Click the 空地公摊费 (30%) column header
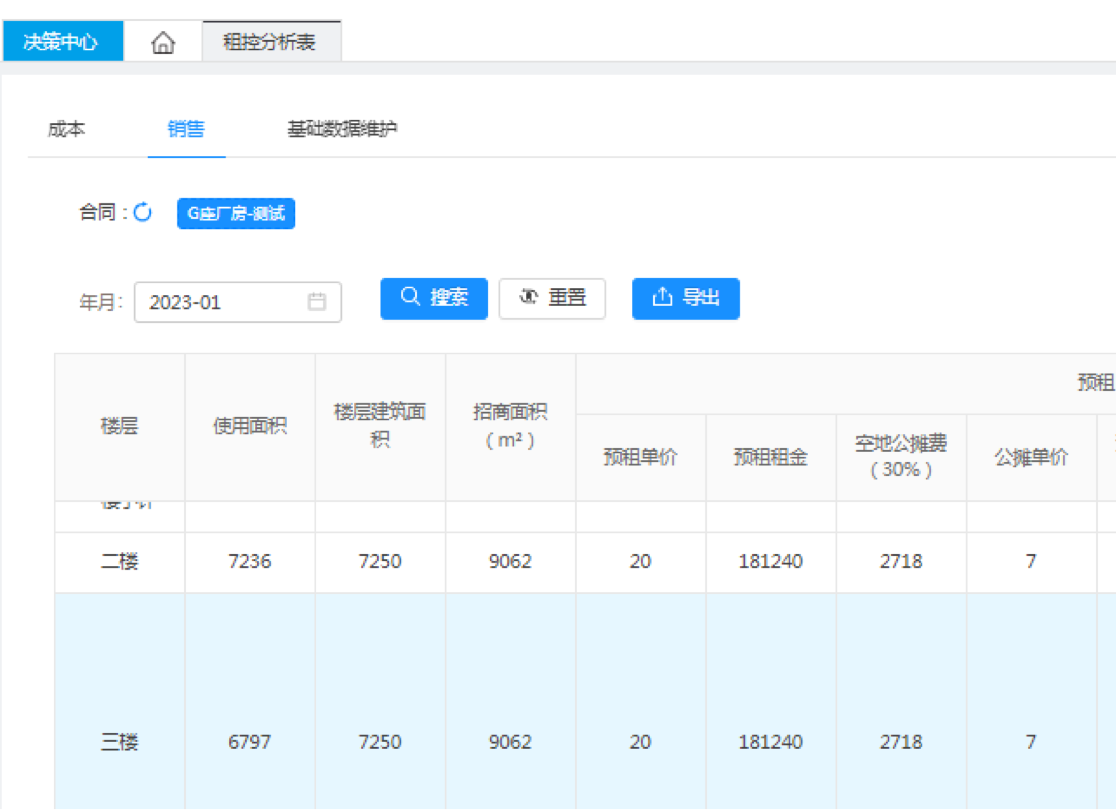This screenshot has width=1116, height=810. (x=901, y=457)
